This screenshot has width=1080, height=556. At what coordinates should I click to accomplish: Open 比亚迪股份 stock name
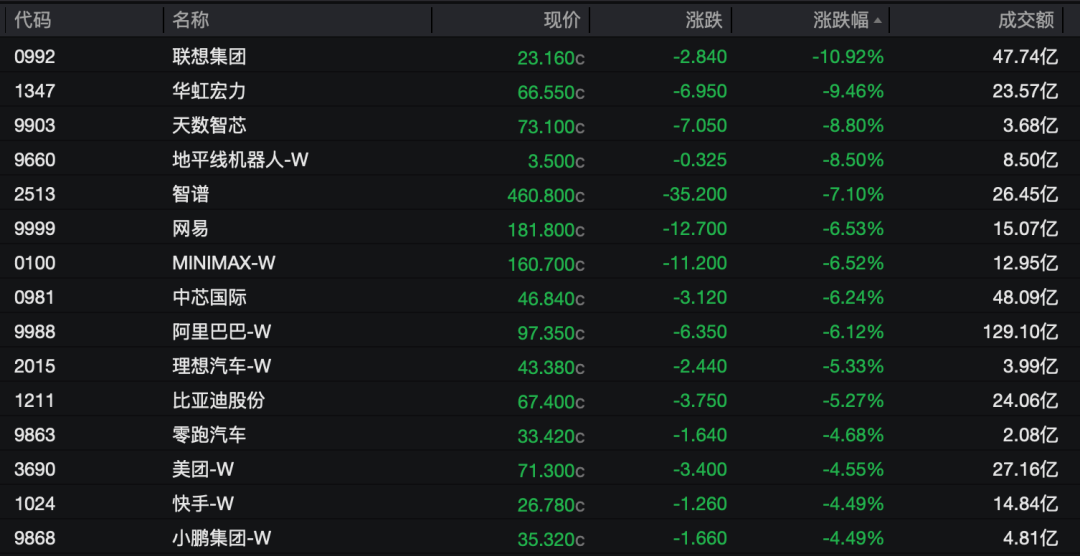(x=218, y=401)
